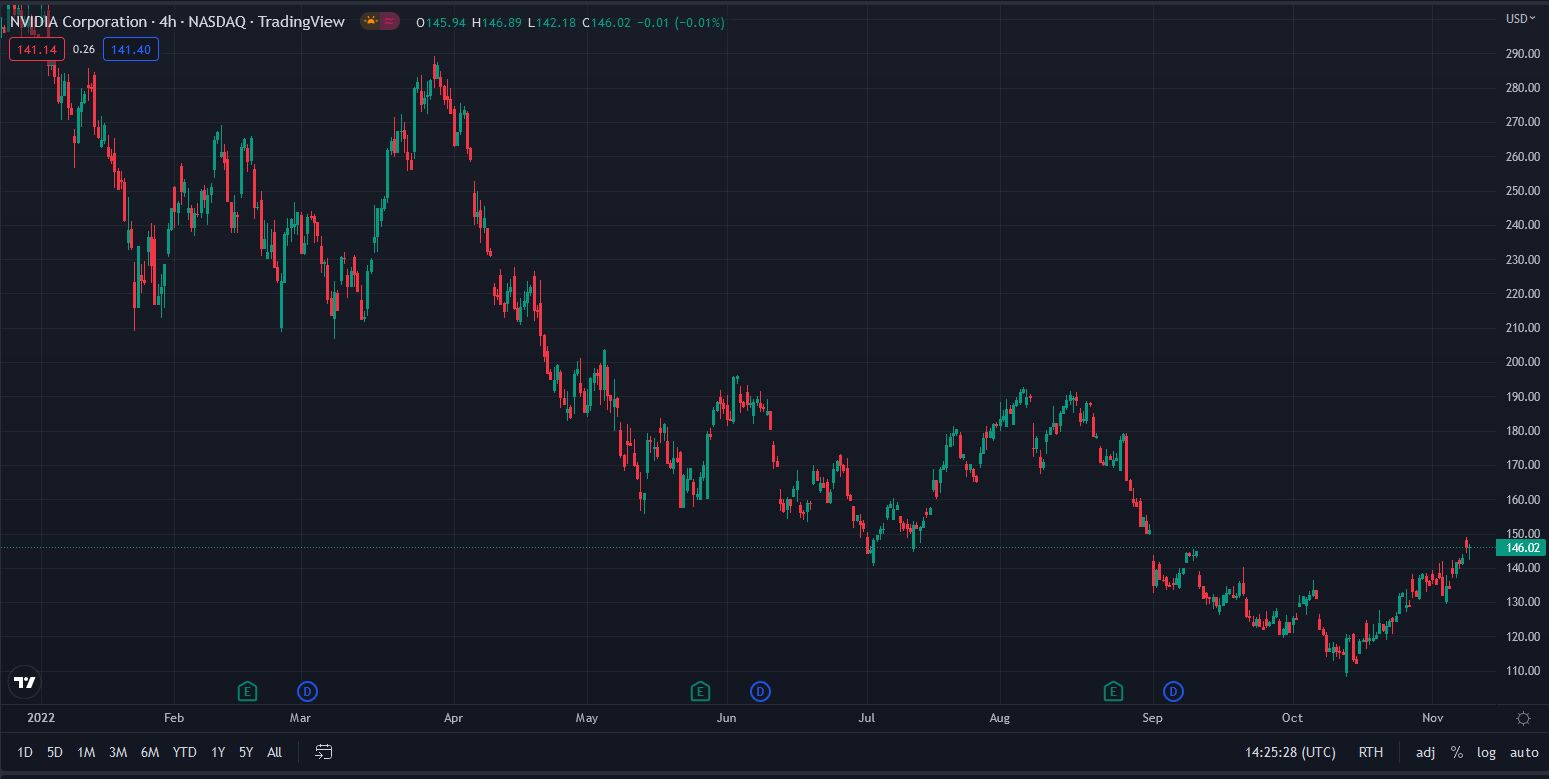
Task: Select the YTD date range
Action: [184, 752]
